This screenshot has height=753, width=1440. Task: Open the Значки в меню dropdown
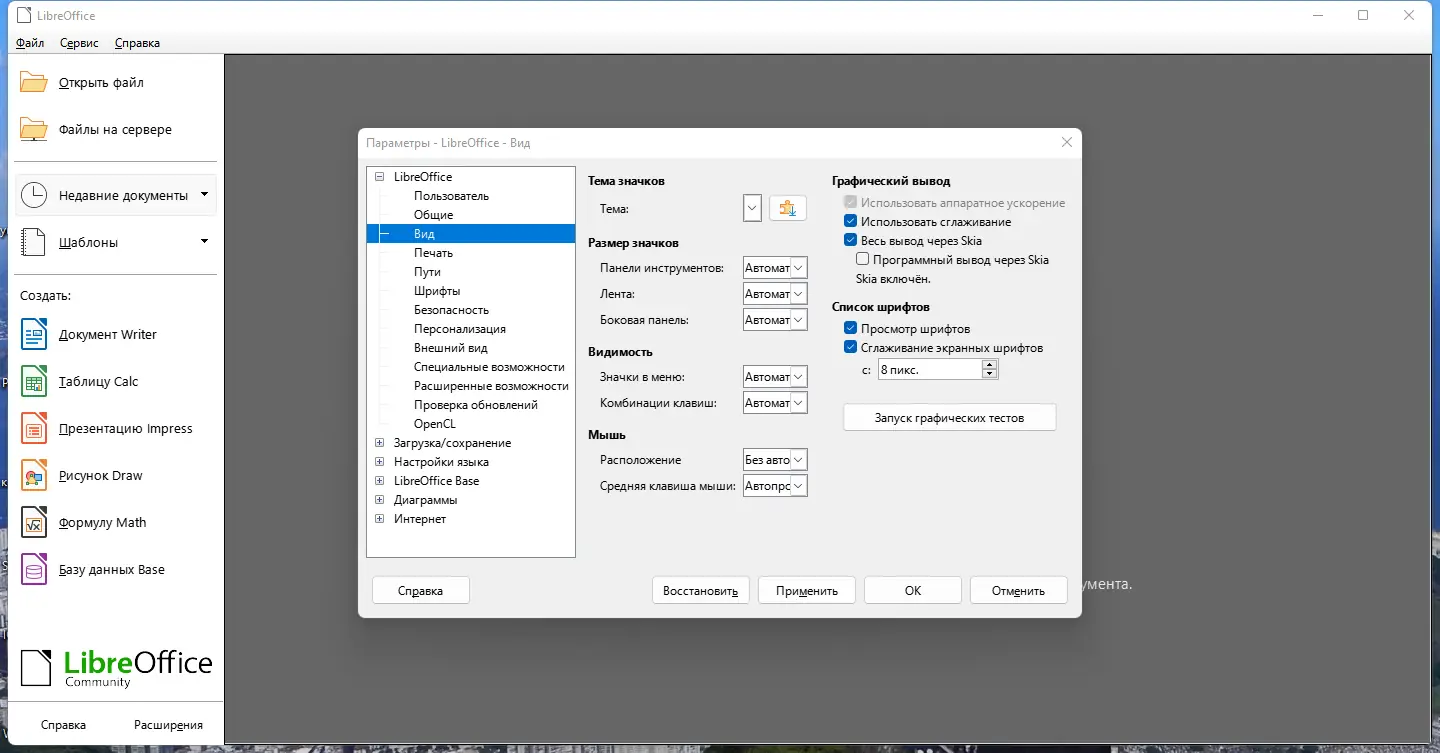pos(775,377)
